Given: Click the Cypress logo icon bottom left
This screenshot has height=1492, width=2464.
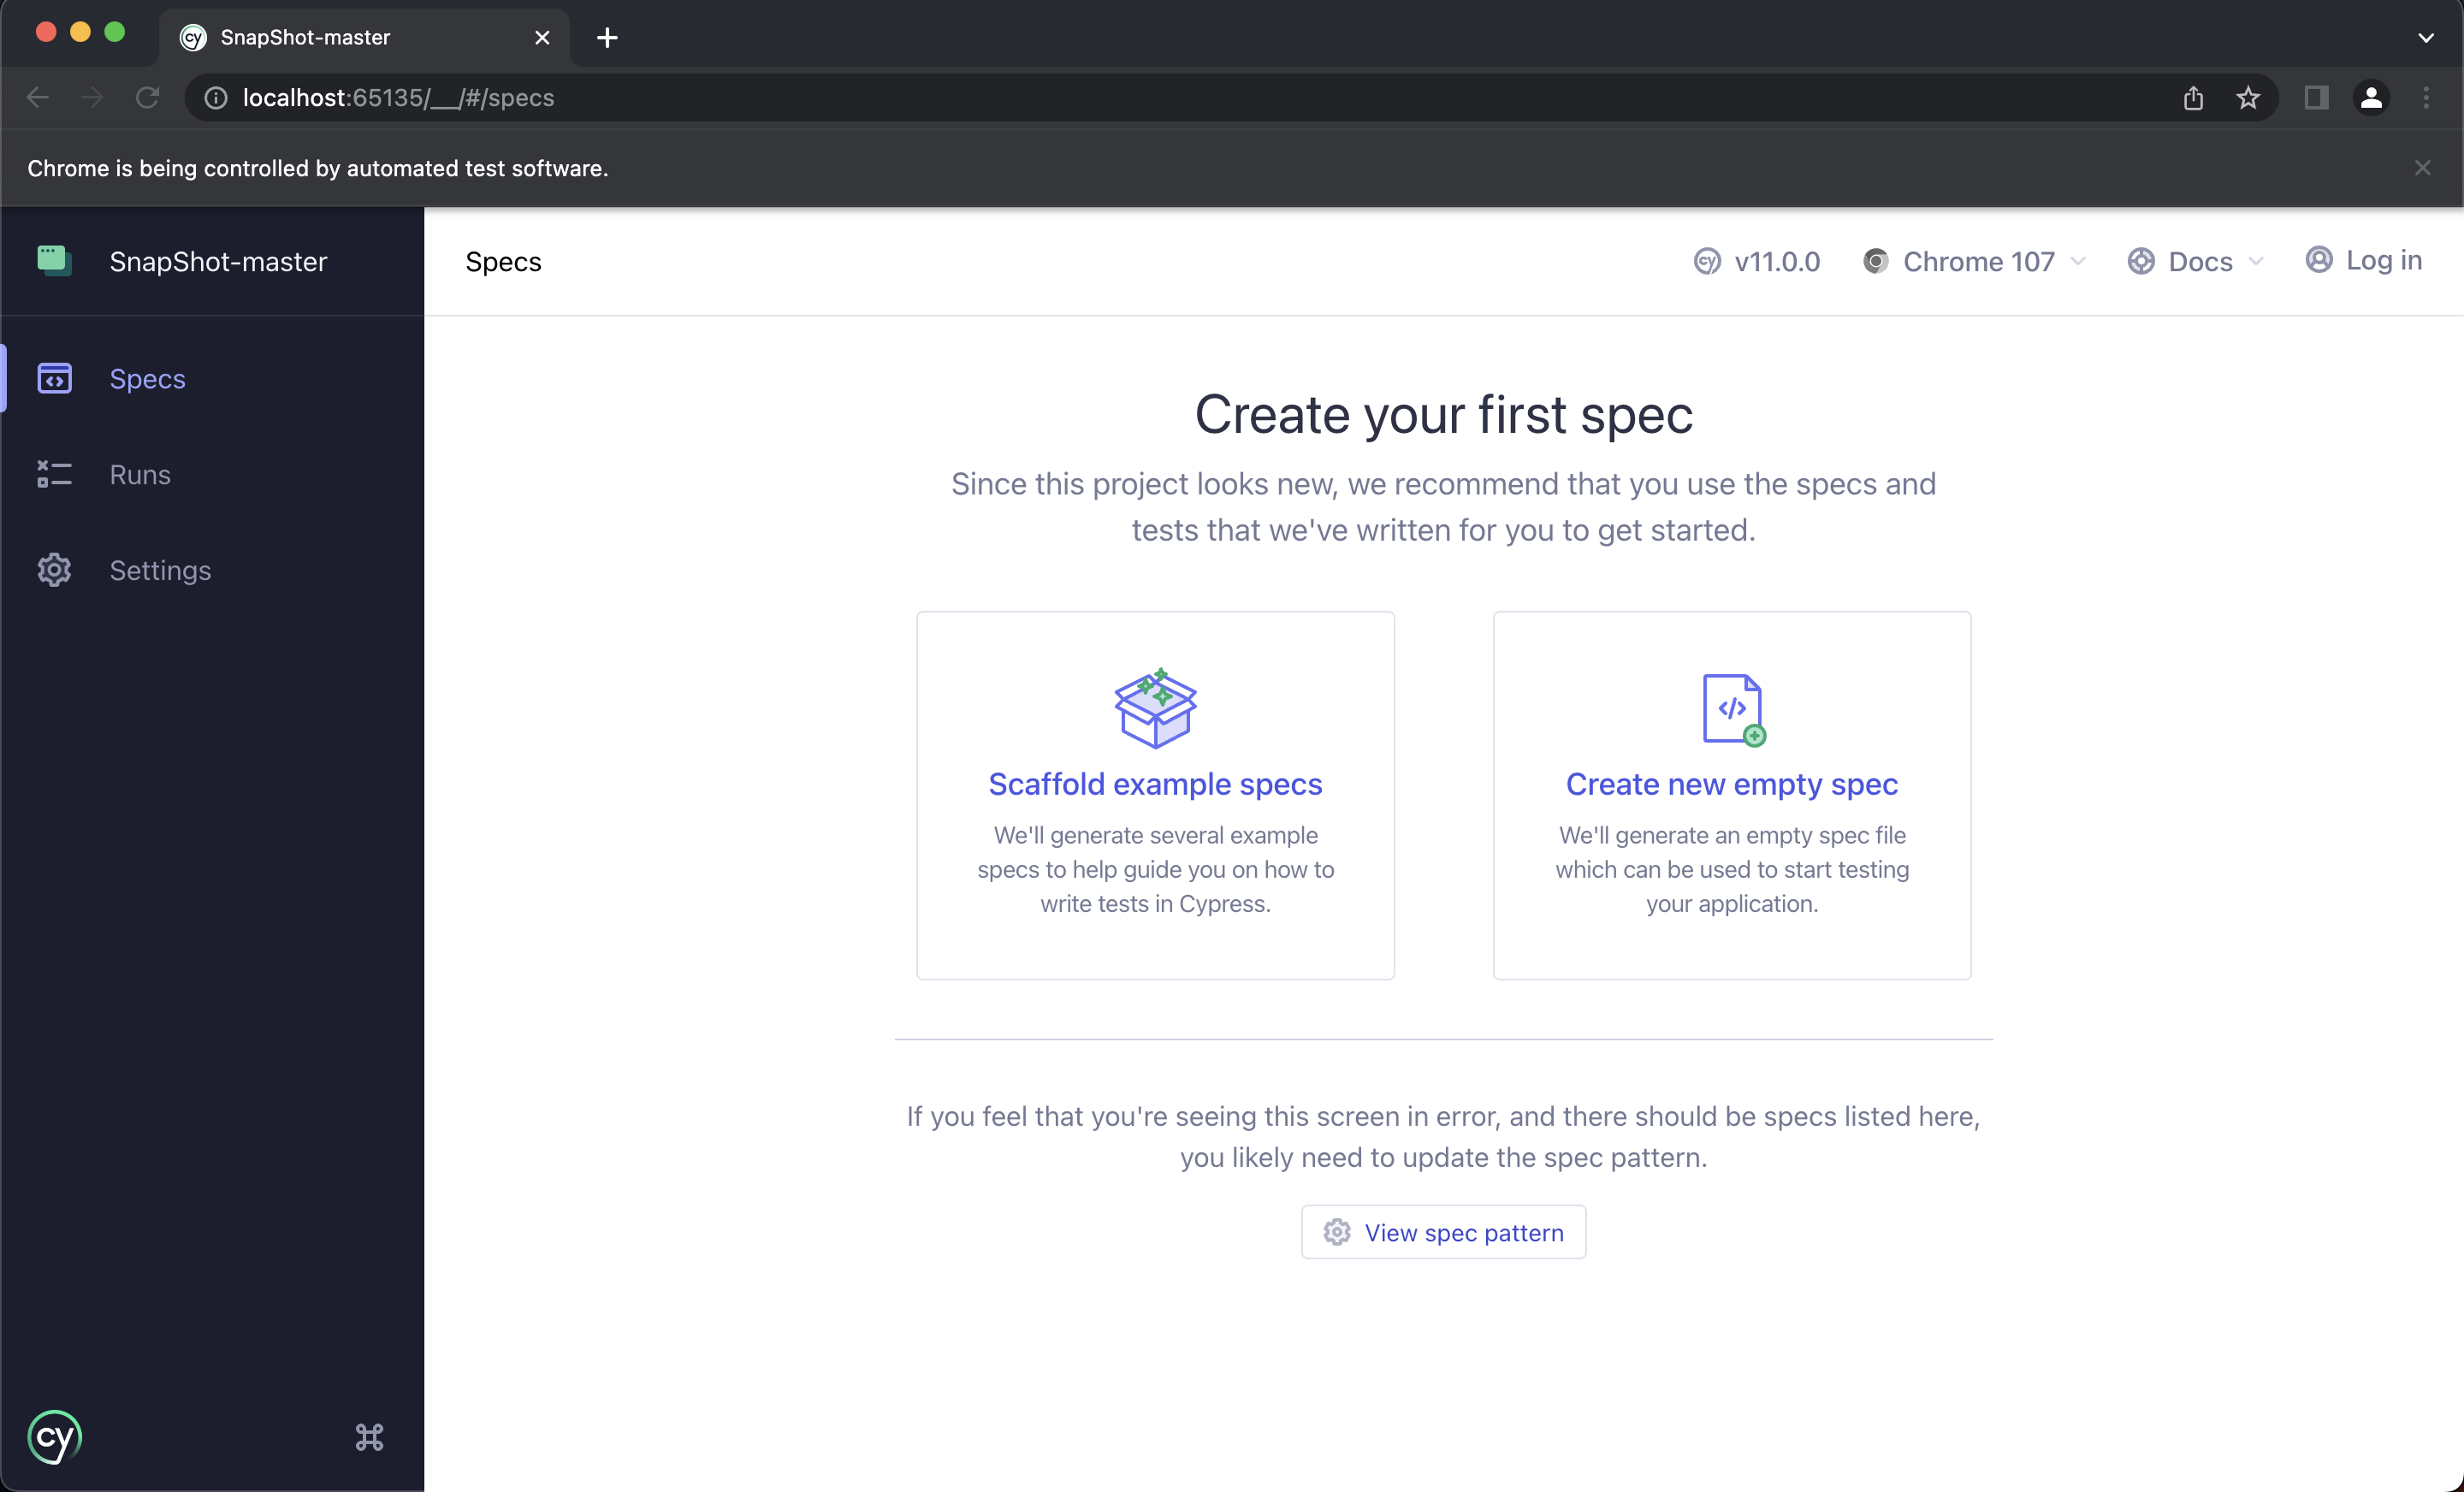Looking at the screenshot, I should (55, 1436).
